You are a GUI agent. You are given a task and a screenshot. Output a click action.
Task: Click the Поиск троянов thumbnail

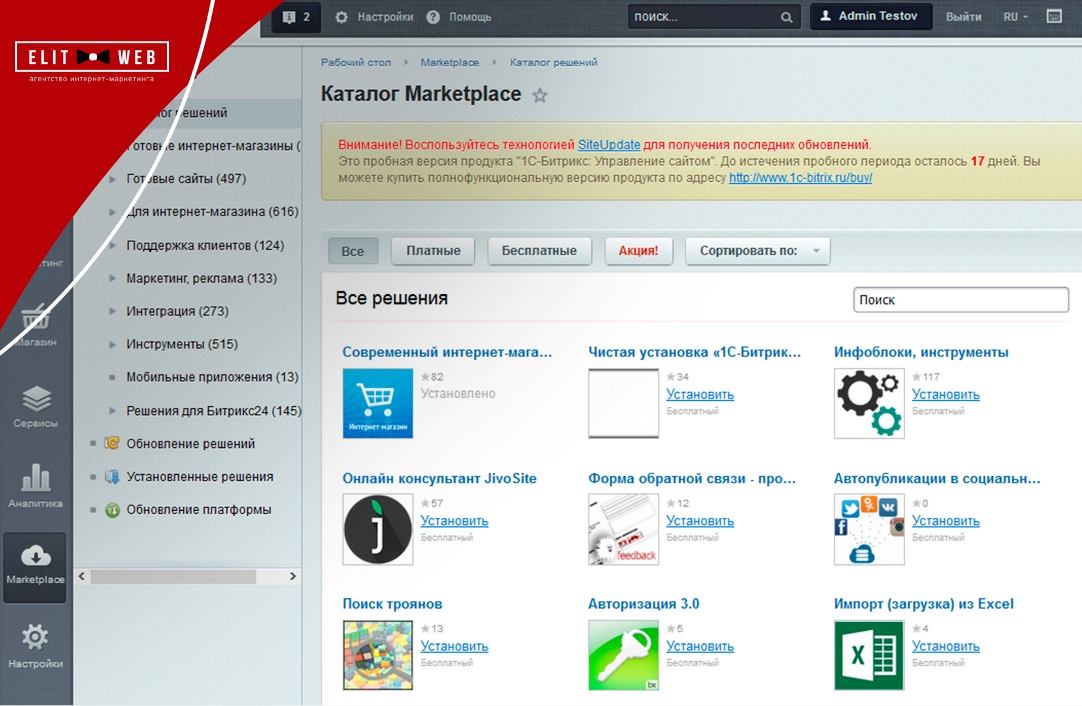377,655
